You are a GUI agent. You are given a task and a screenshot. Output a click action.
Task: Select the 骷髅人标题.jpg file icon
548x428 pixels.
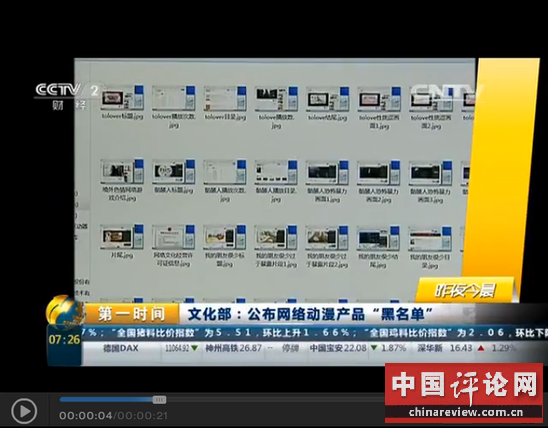173,172
